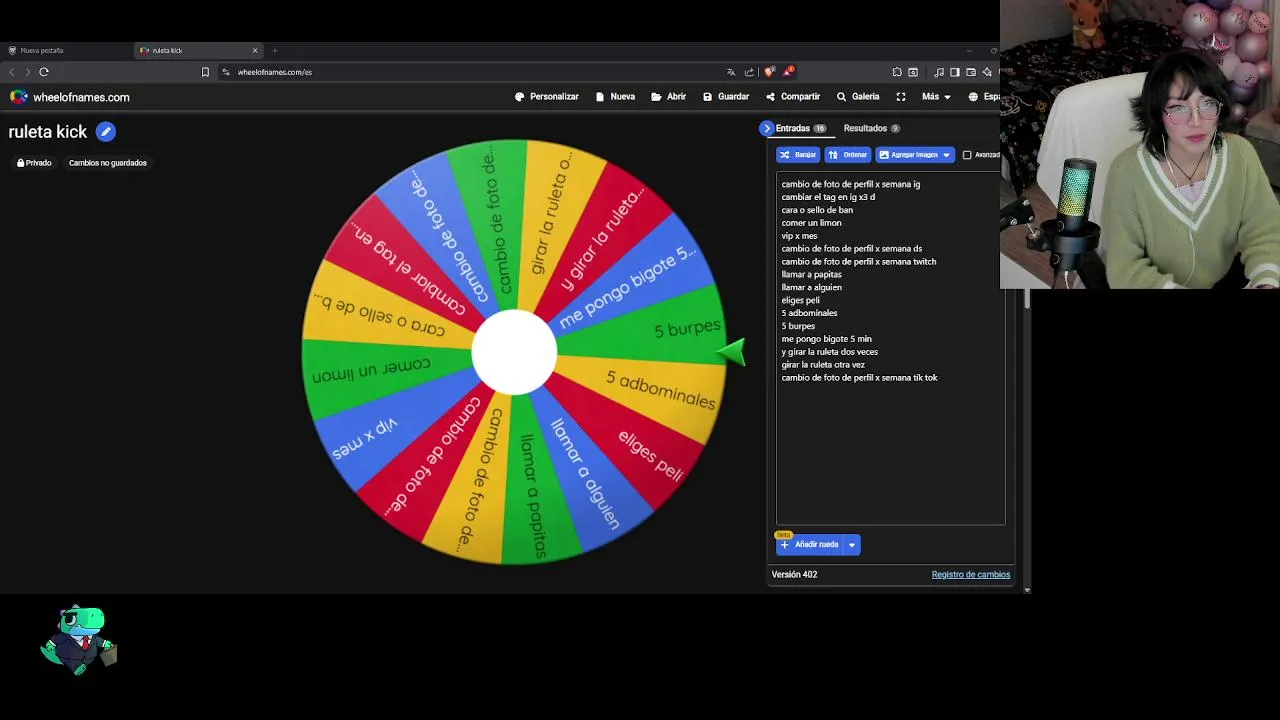Image resolution: width=1280 pixels, height=720 pixels.
Task: Open the Personalizar menu
Action: click(x=547, y=97)
